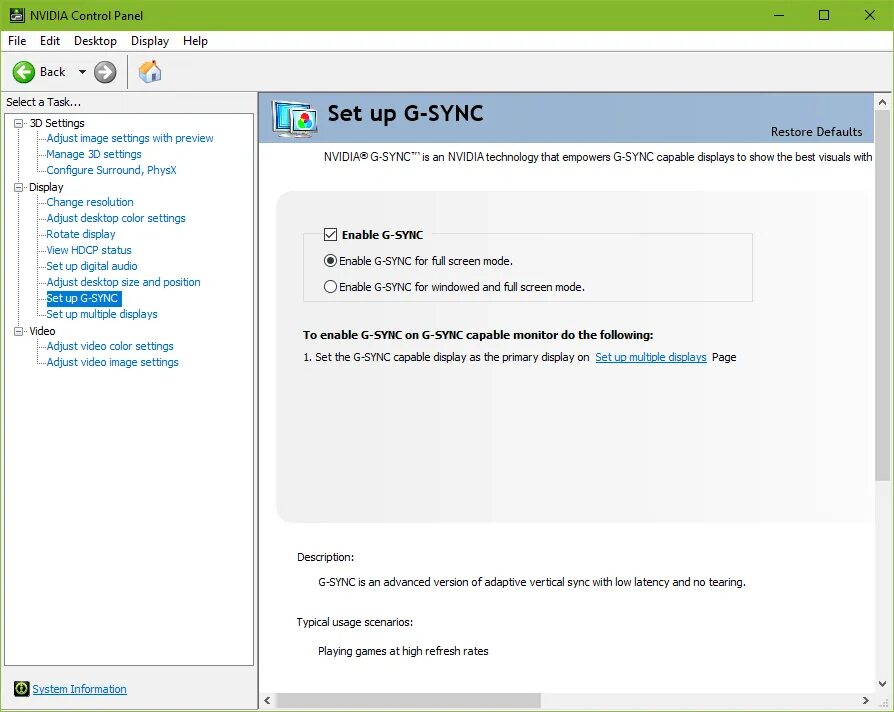The image size is (894, 712).
Task: Collapse the 3D Settings tree node
Action: [x=19, y=123]
